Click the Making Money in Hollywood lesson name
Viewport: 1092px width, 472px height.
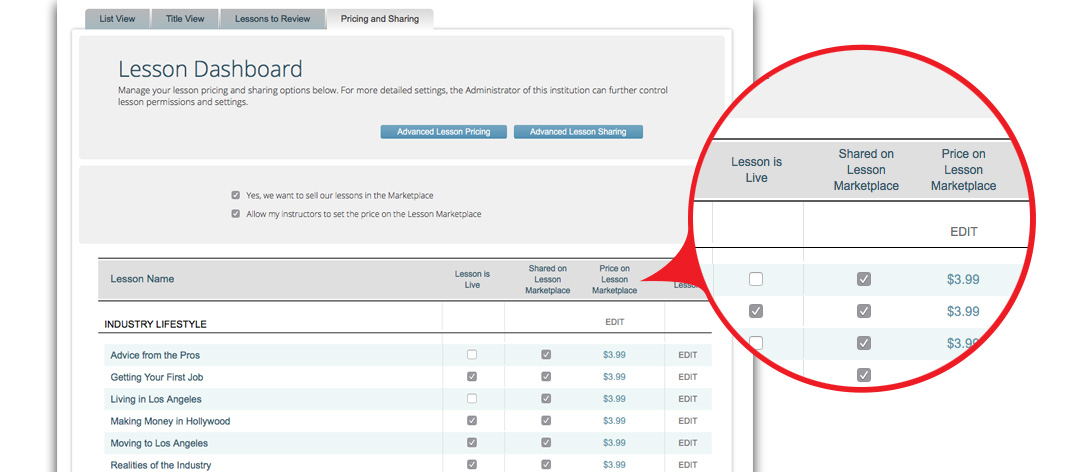(x=170, y=421)
